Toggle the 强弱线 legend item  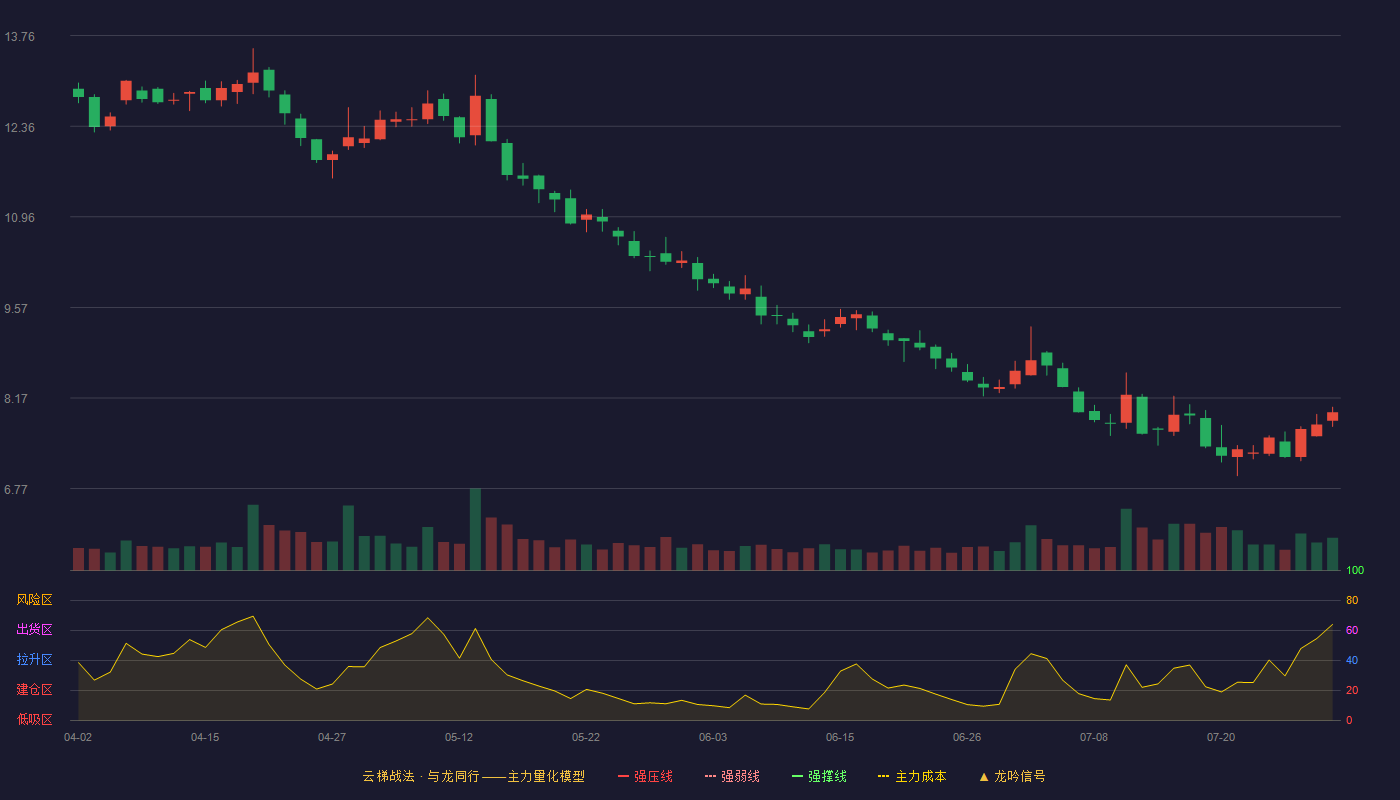click(x=732, y=776)
